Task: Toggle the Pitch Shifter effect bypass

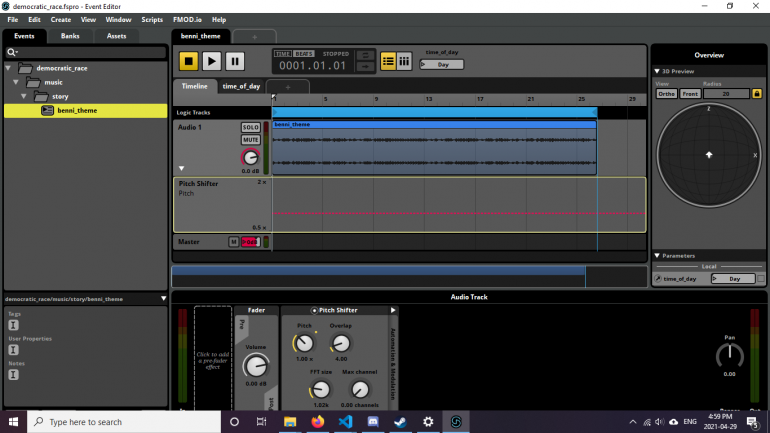Action: (x=314, y=310)
